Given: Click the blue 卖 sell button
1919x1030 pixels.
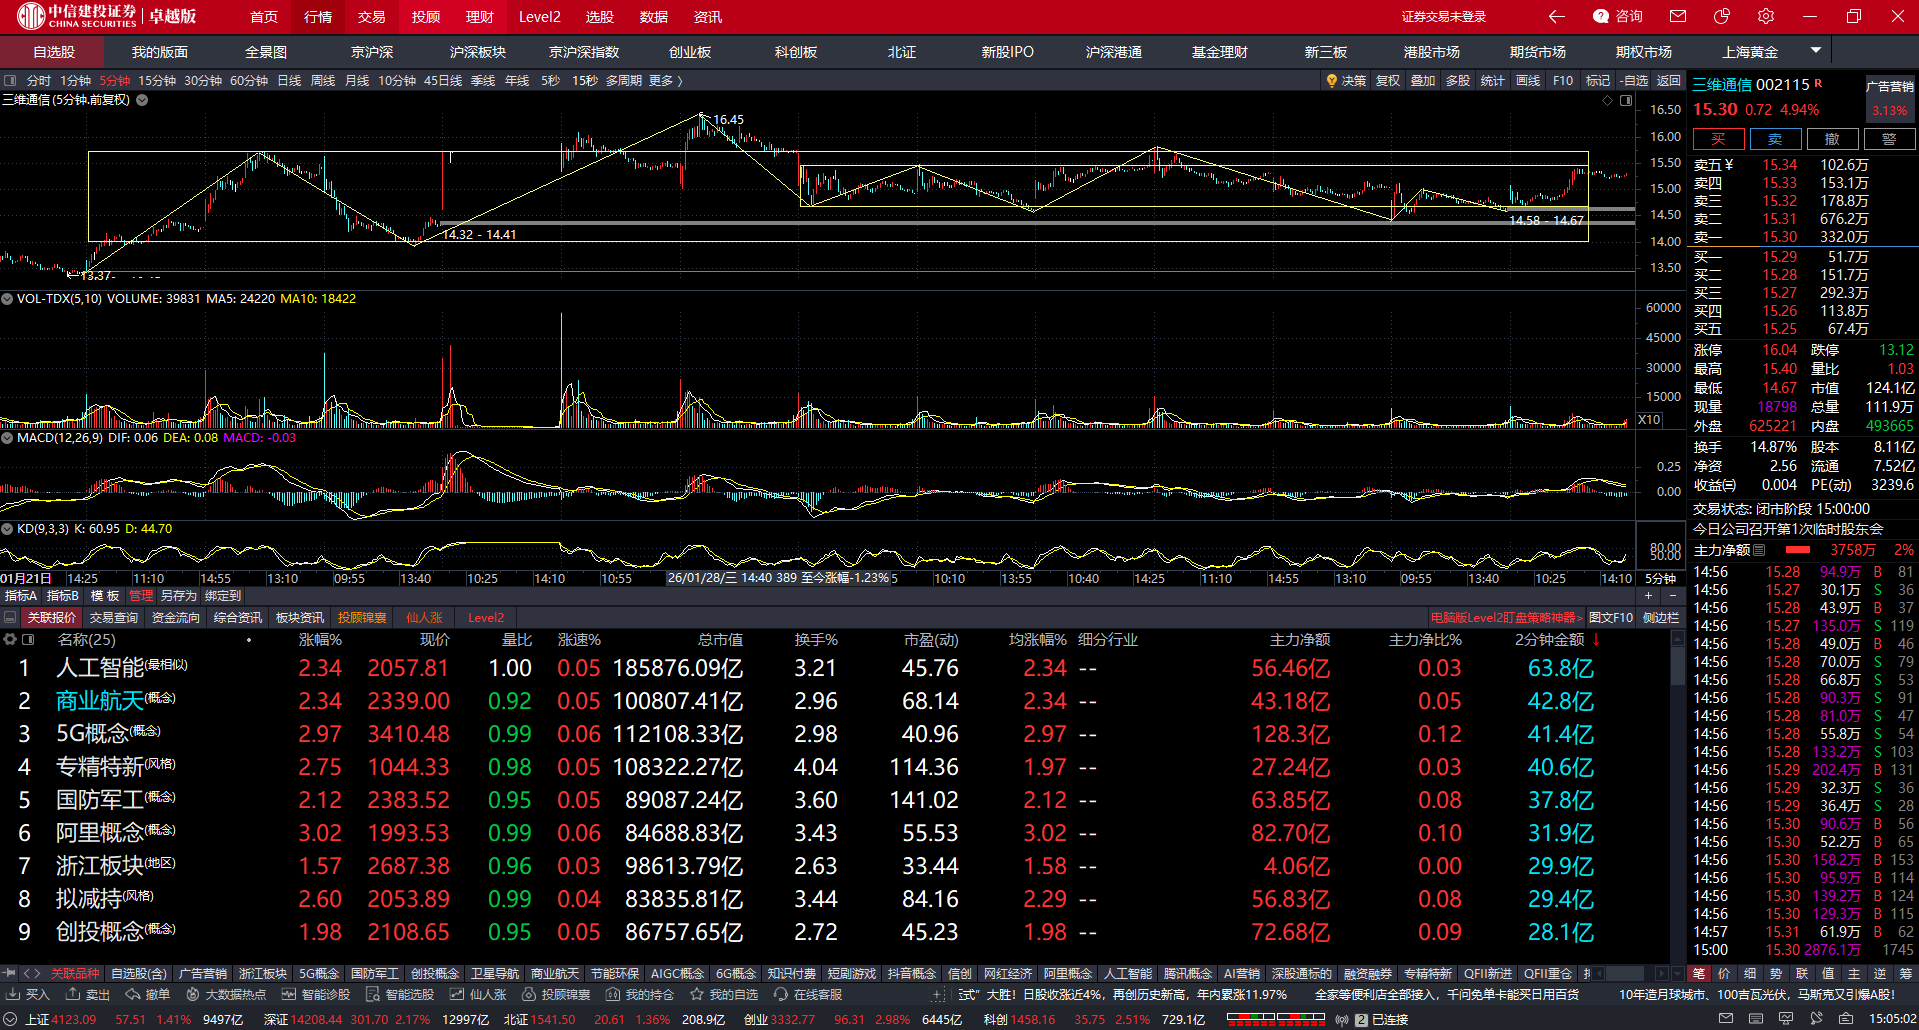Looking at the screenshot, I should [x=1775, y=139].
